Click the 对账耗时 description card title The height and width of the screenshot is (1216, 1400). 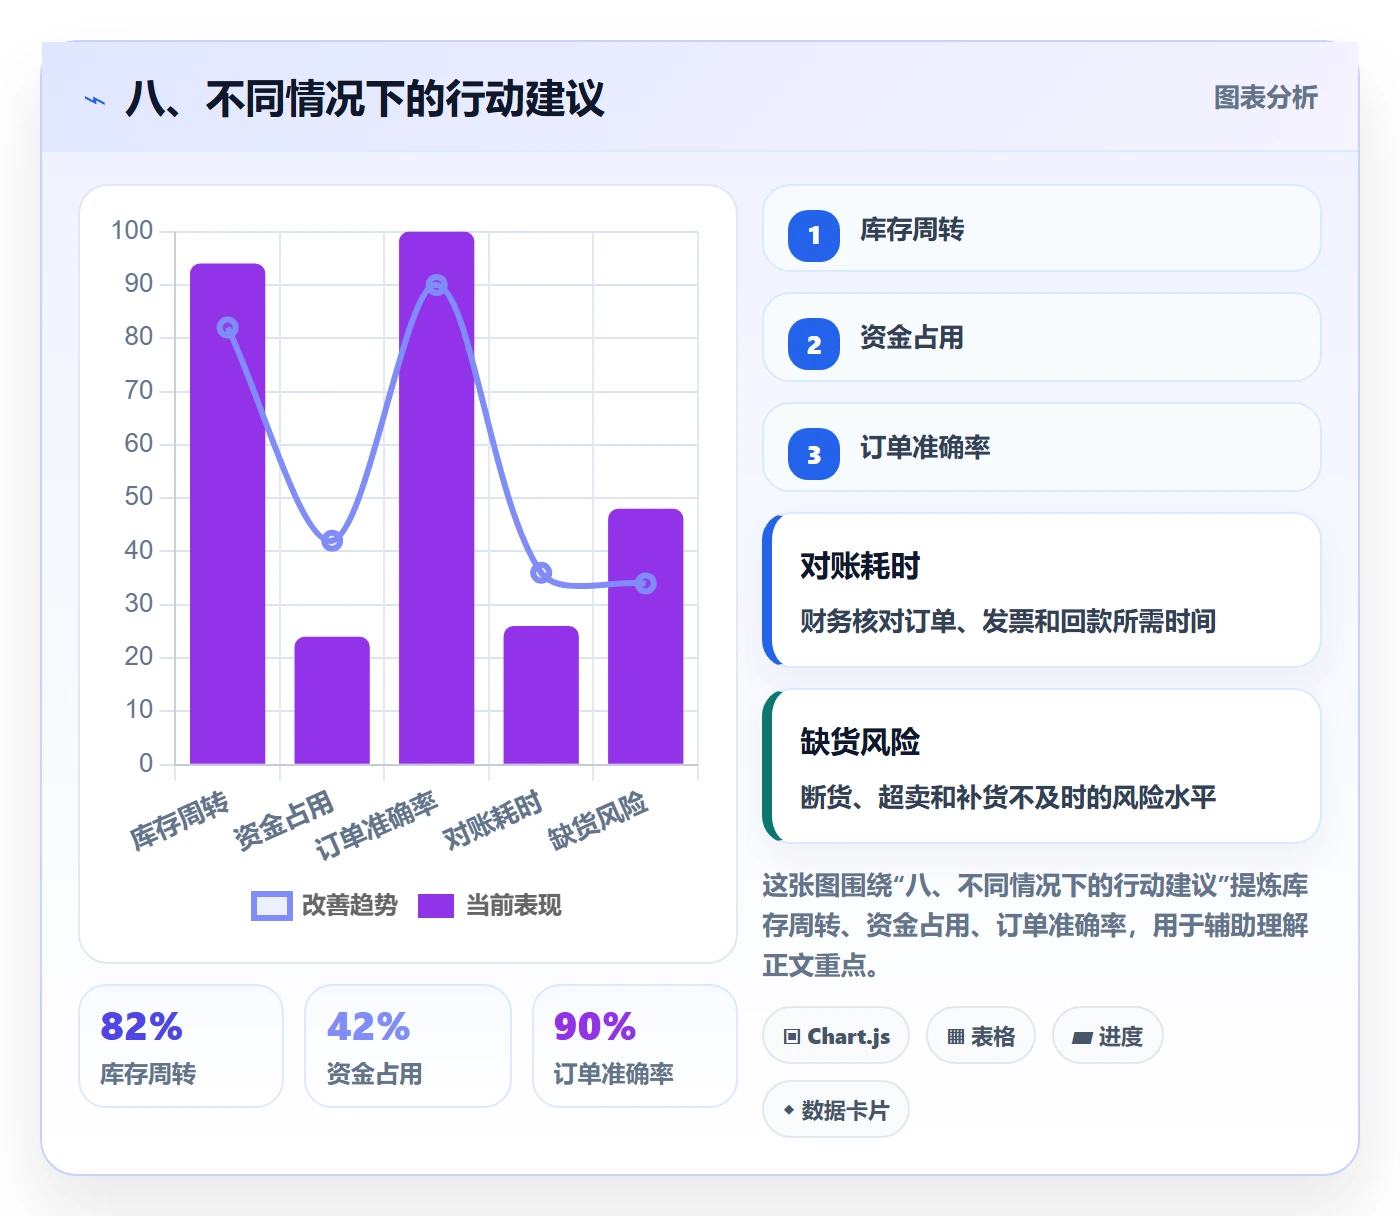tap(860, 566)
